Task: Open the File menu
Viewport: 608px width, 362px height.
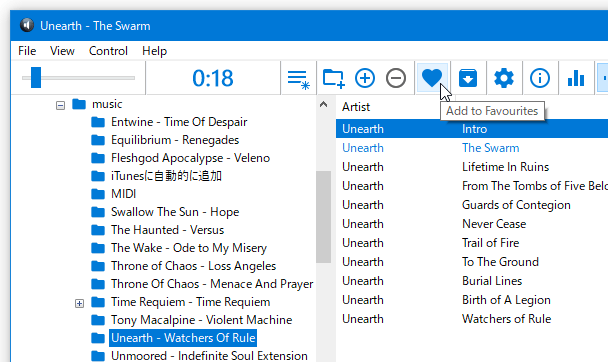Action: point(27,51)
